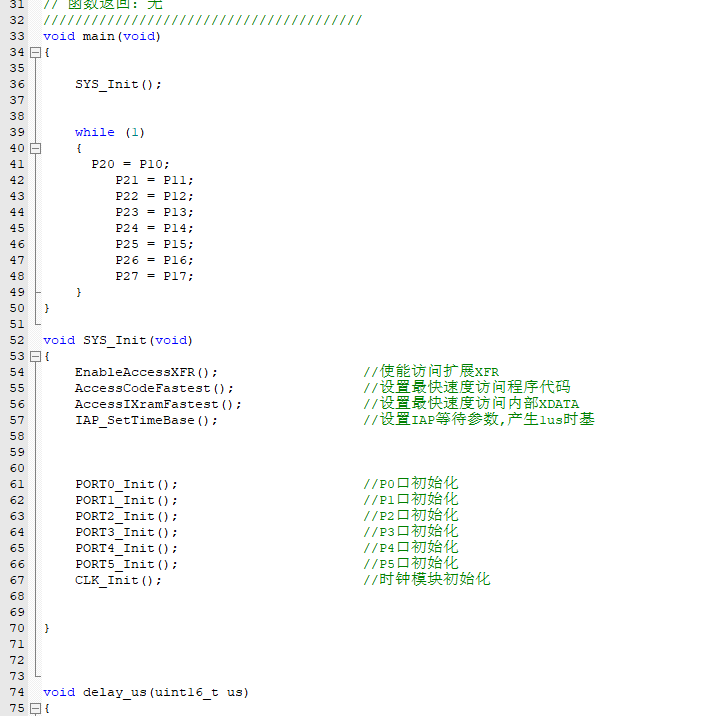Click PORT5_Init(); call
The image size is (726, 716).
(x=126, y=565)
